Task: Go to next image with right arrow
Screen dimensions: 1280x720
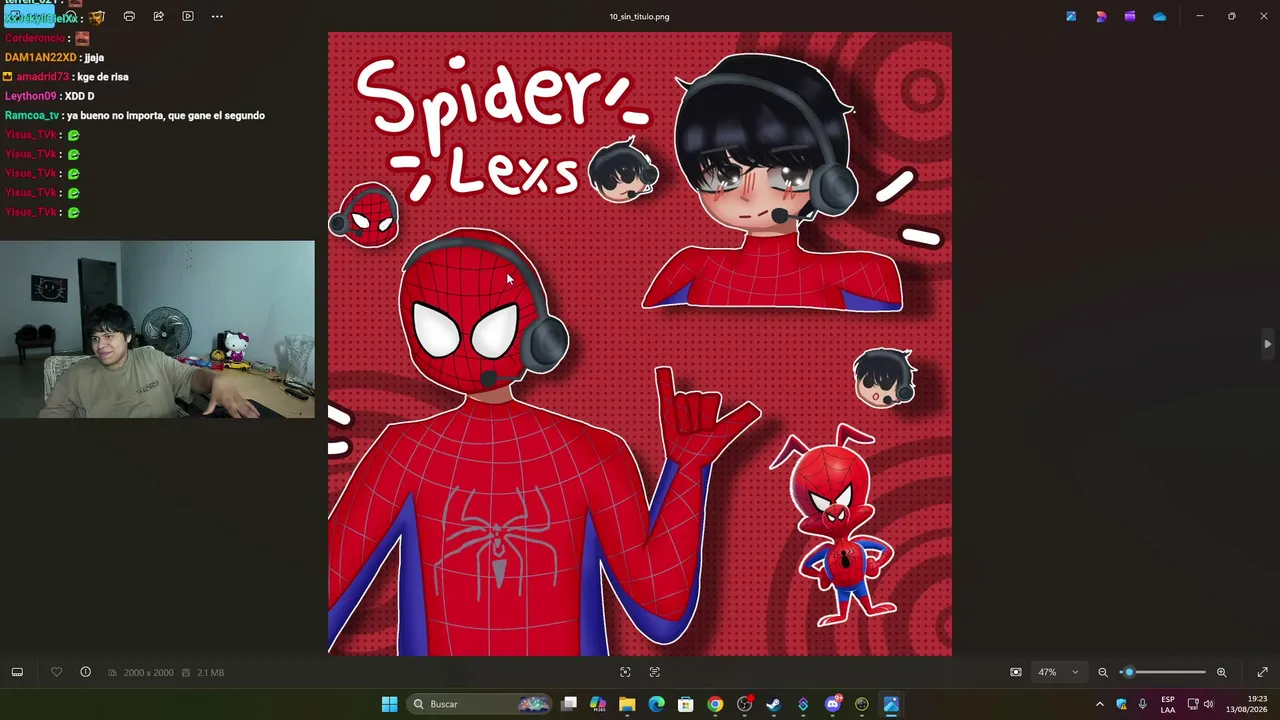Action: (x=1267, y=344)
